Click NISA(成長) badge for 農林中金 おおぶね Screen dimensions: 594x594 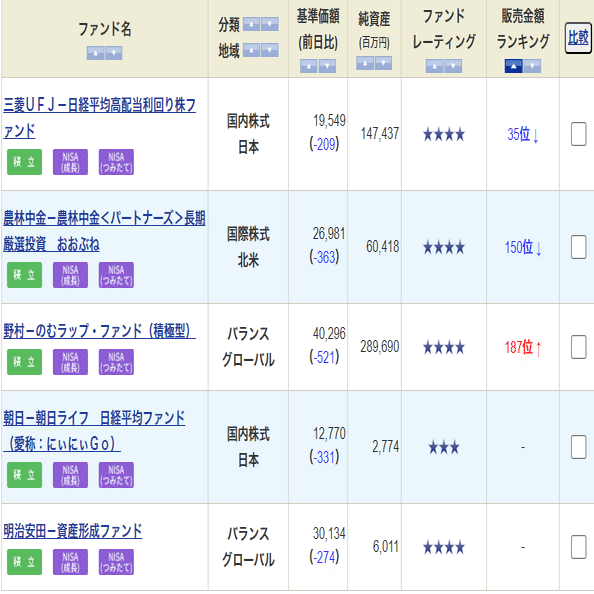(x=70, y=275)
